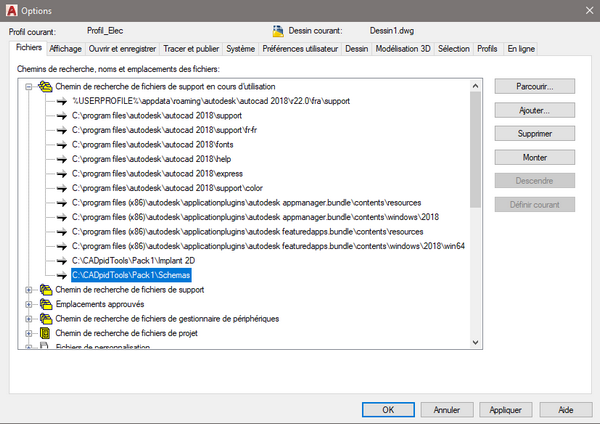
Task: Click the Supprimer button
Action: (x=534, y=133)
